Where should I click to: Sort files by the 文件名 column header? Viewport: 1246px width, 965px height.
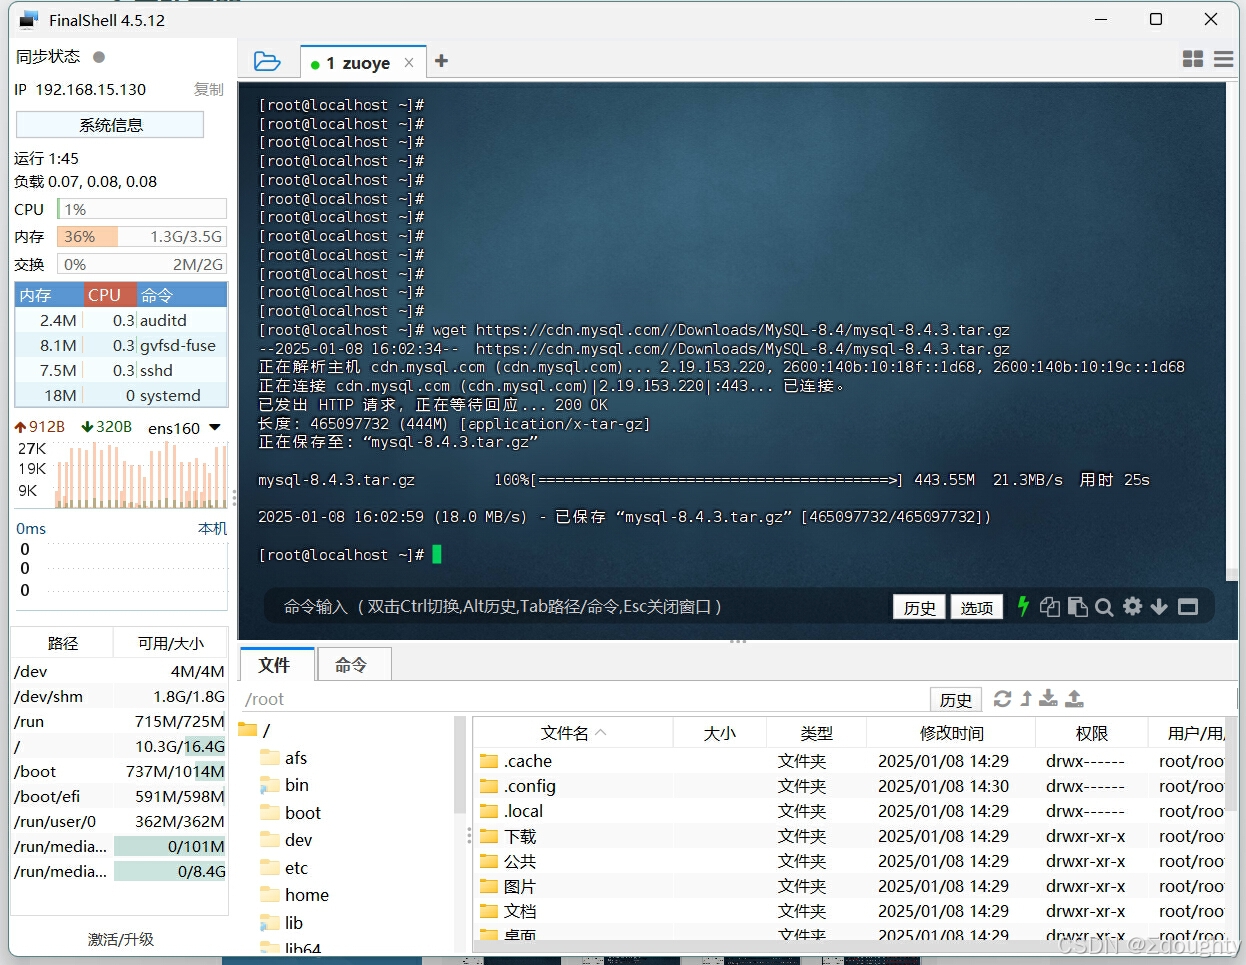point(573,733)
